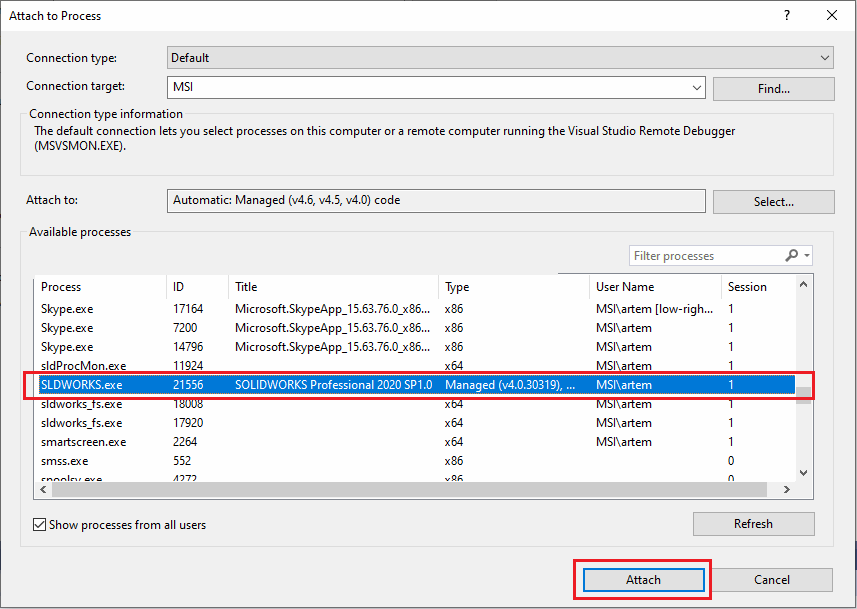Click the Select... button

(x=773, y=202)
